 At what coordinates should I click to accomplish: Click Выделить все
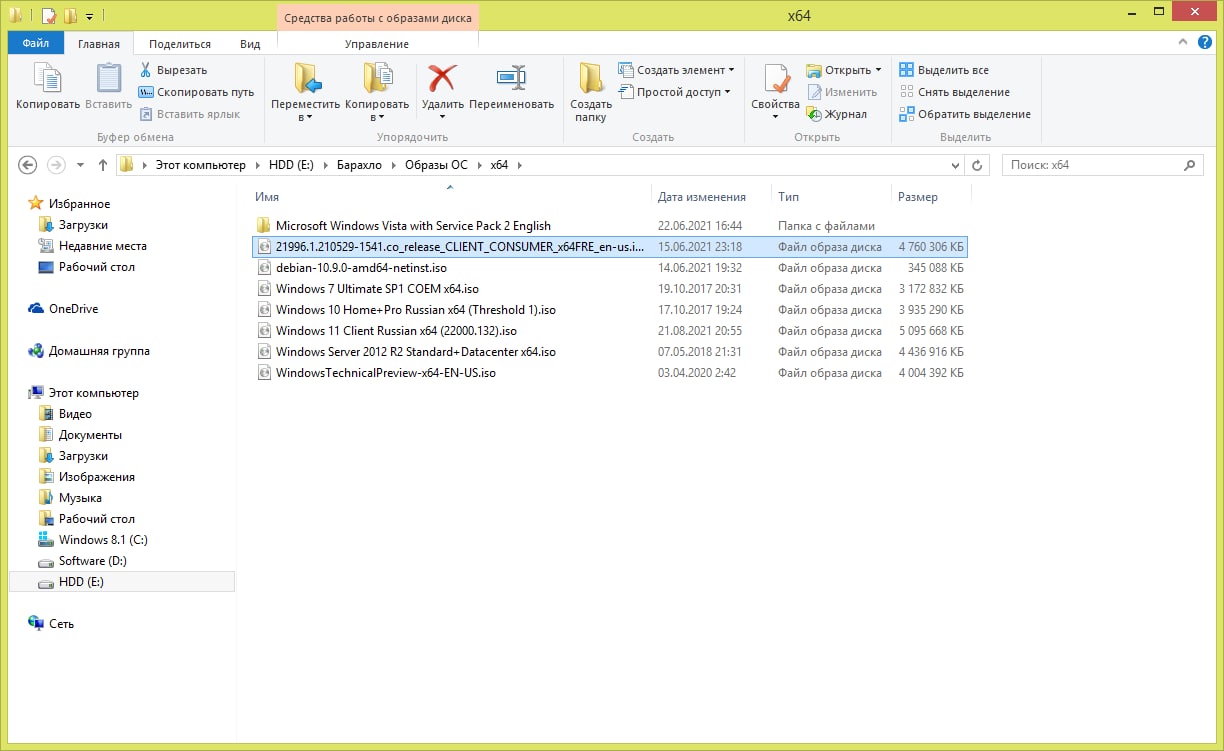tap(944, 70)
